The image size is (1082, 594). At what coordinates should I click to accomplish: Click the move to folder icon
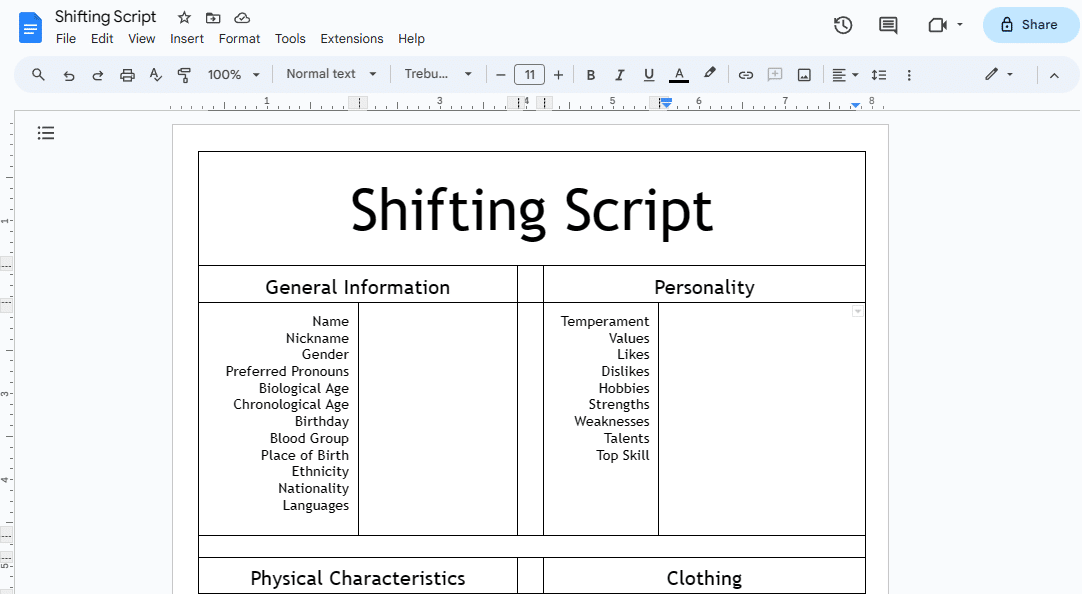coord(213,18)
